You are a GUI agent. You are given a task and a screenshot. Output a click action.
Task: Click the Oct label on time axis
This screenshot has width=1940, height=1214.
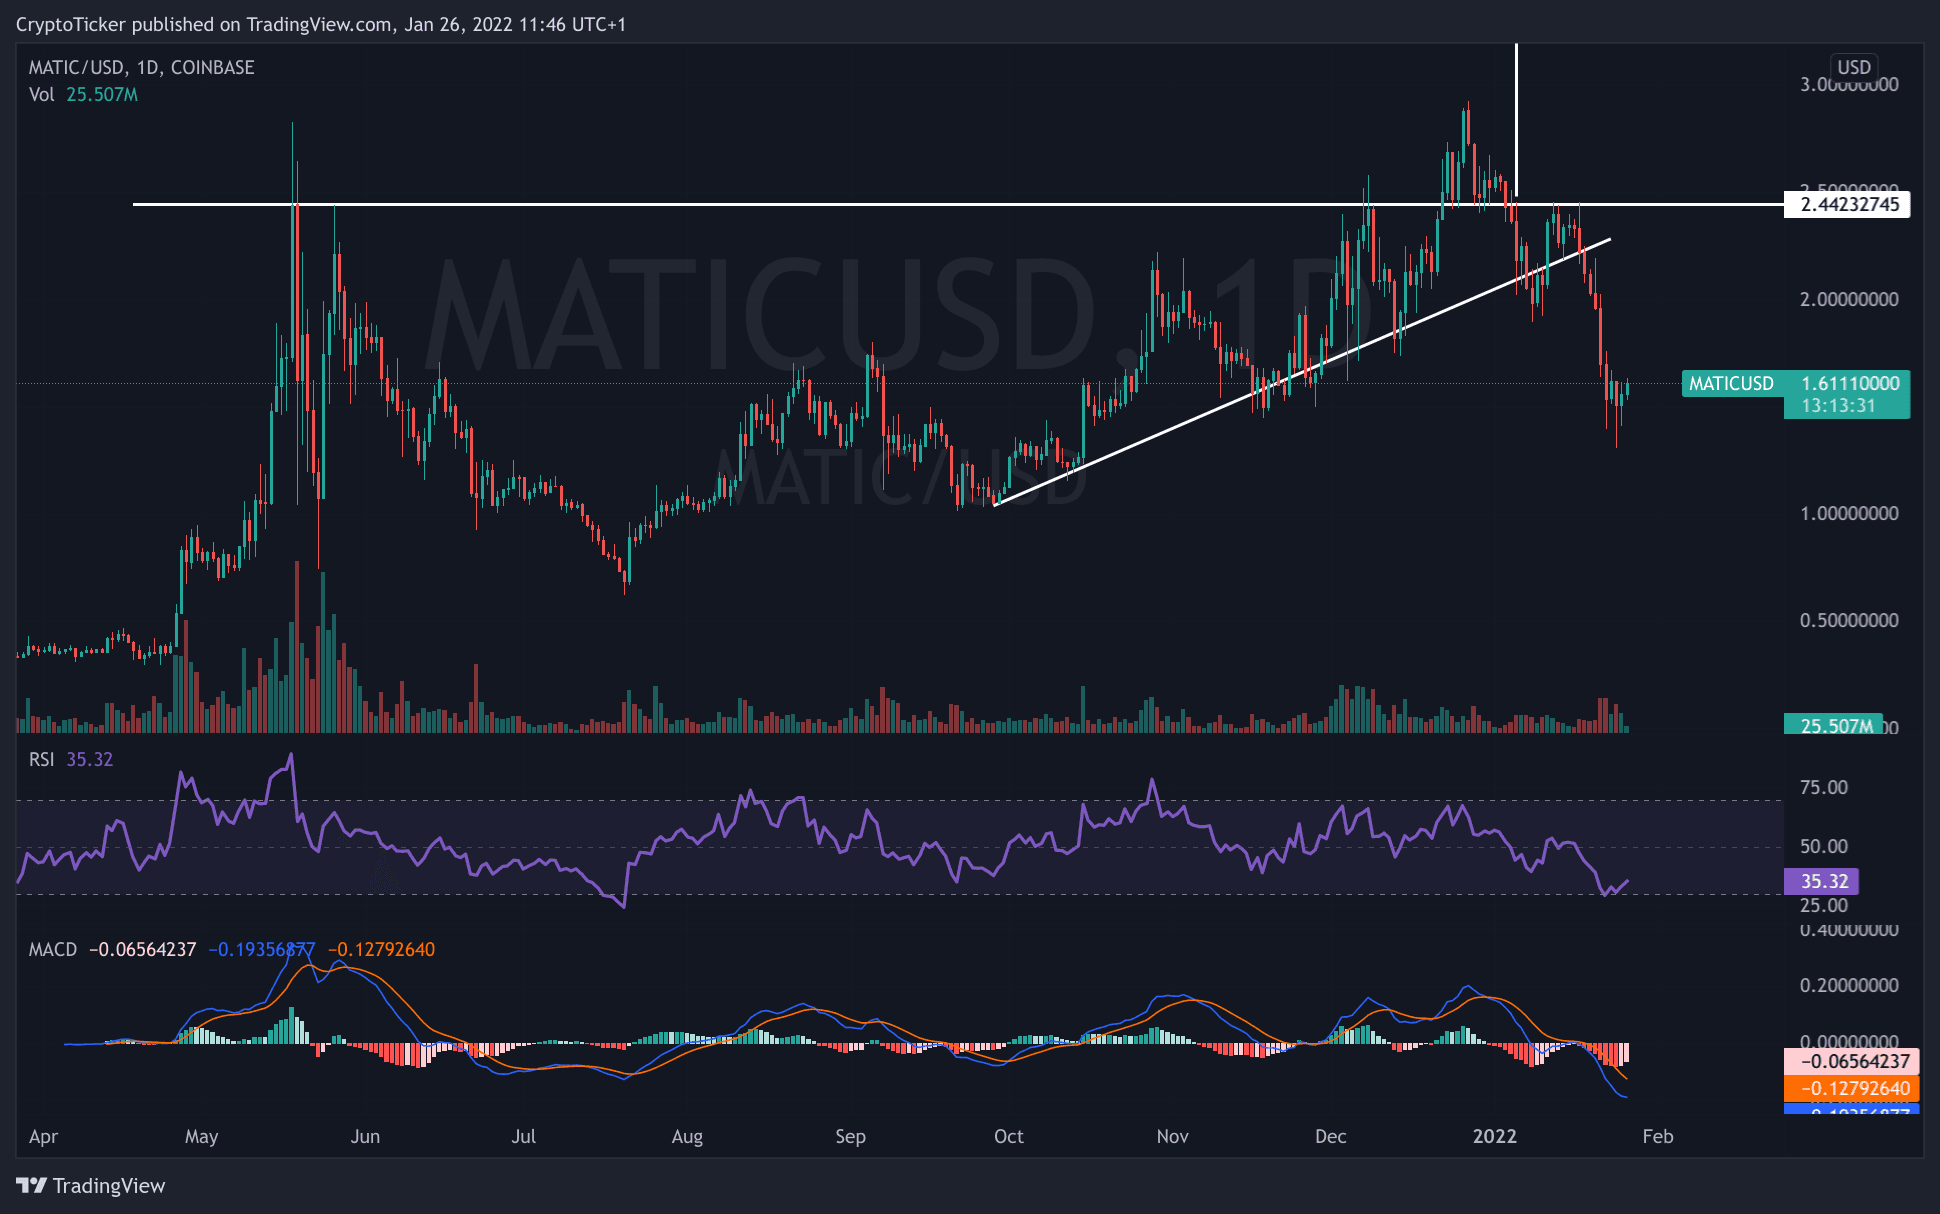pos(1008,1136)
